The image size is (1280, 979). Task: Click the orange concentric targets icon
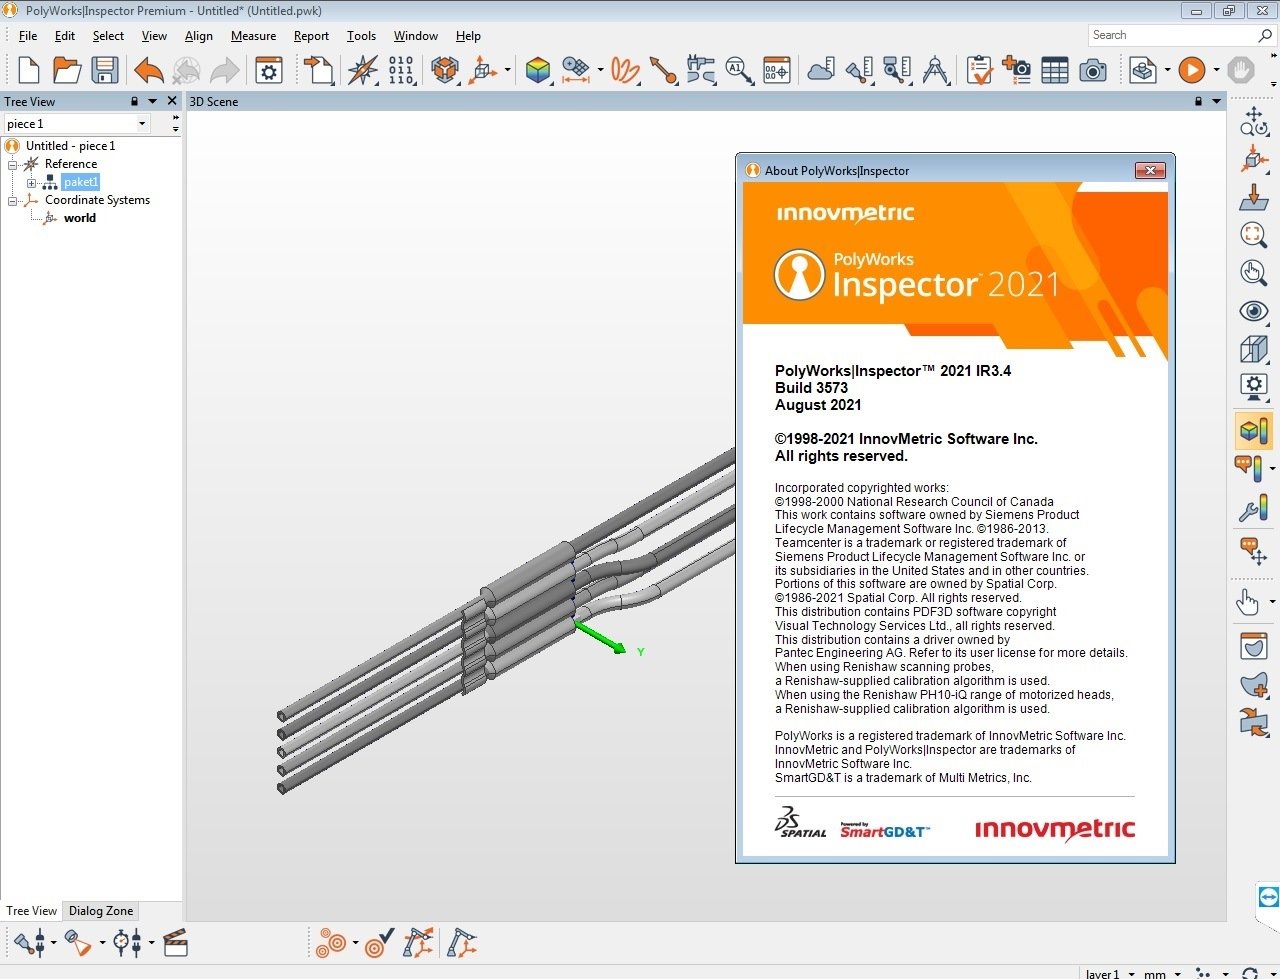coord(331,942)
